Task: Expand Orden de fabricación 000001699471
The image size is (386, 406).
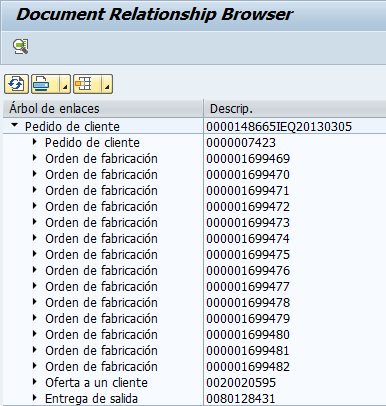Action: tap(35, 190)
